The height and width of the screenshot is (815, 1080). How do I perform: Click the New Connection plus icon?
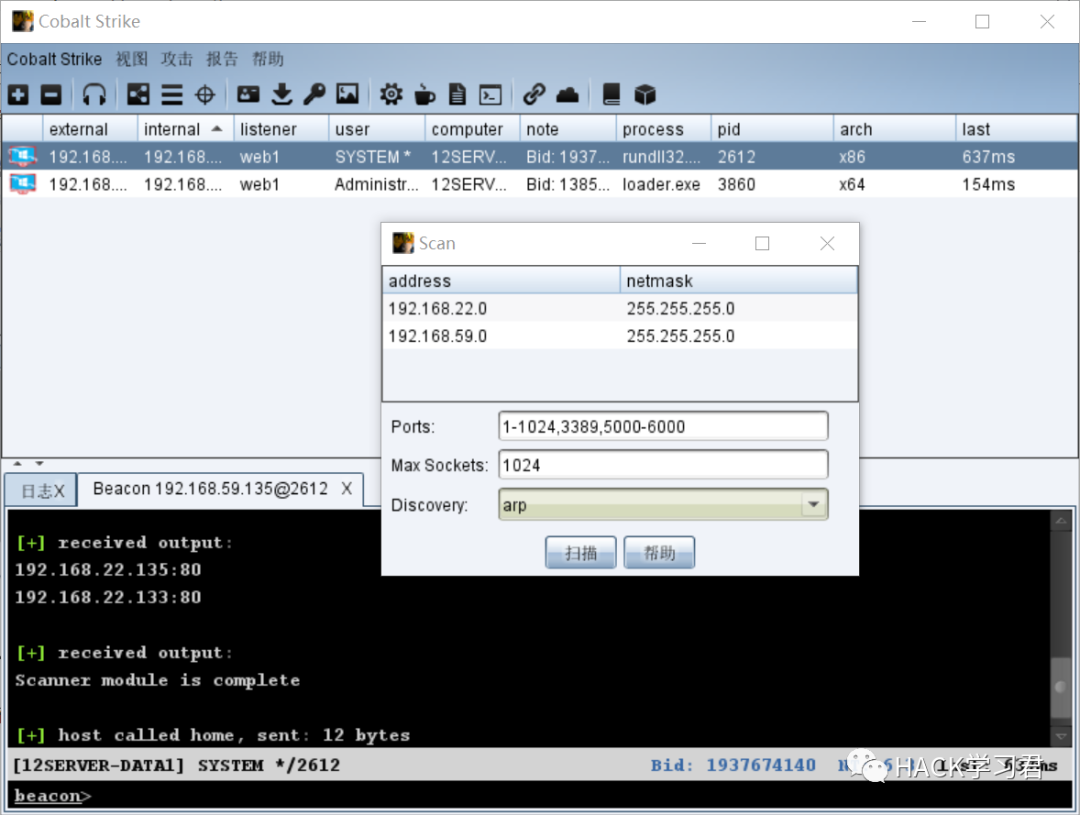point(19,94)
